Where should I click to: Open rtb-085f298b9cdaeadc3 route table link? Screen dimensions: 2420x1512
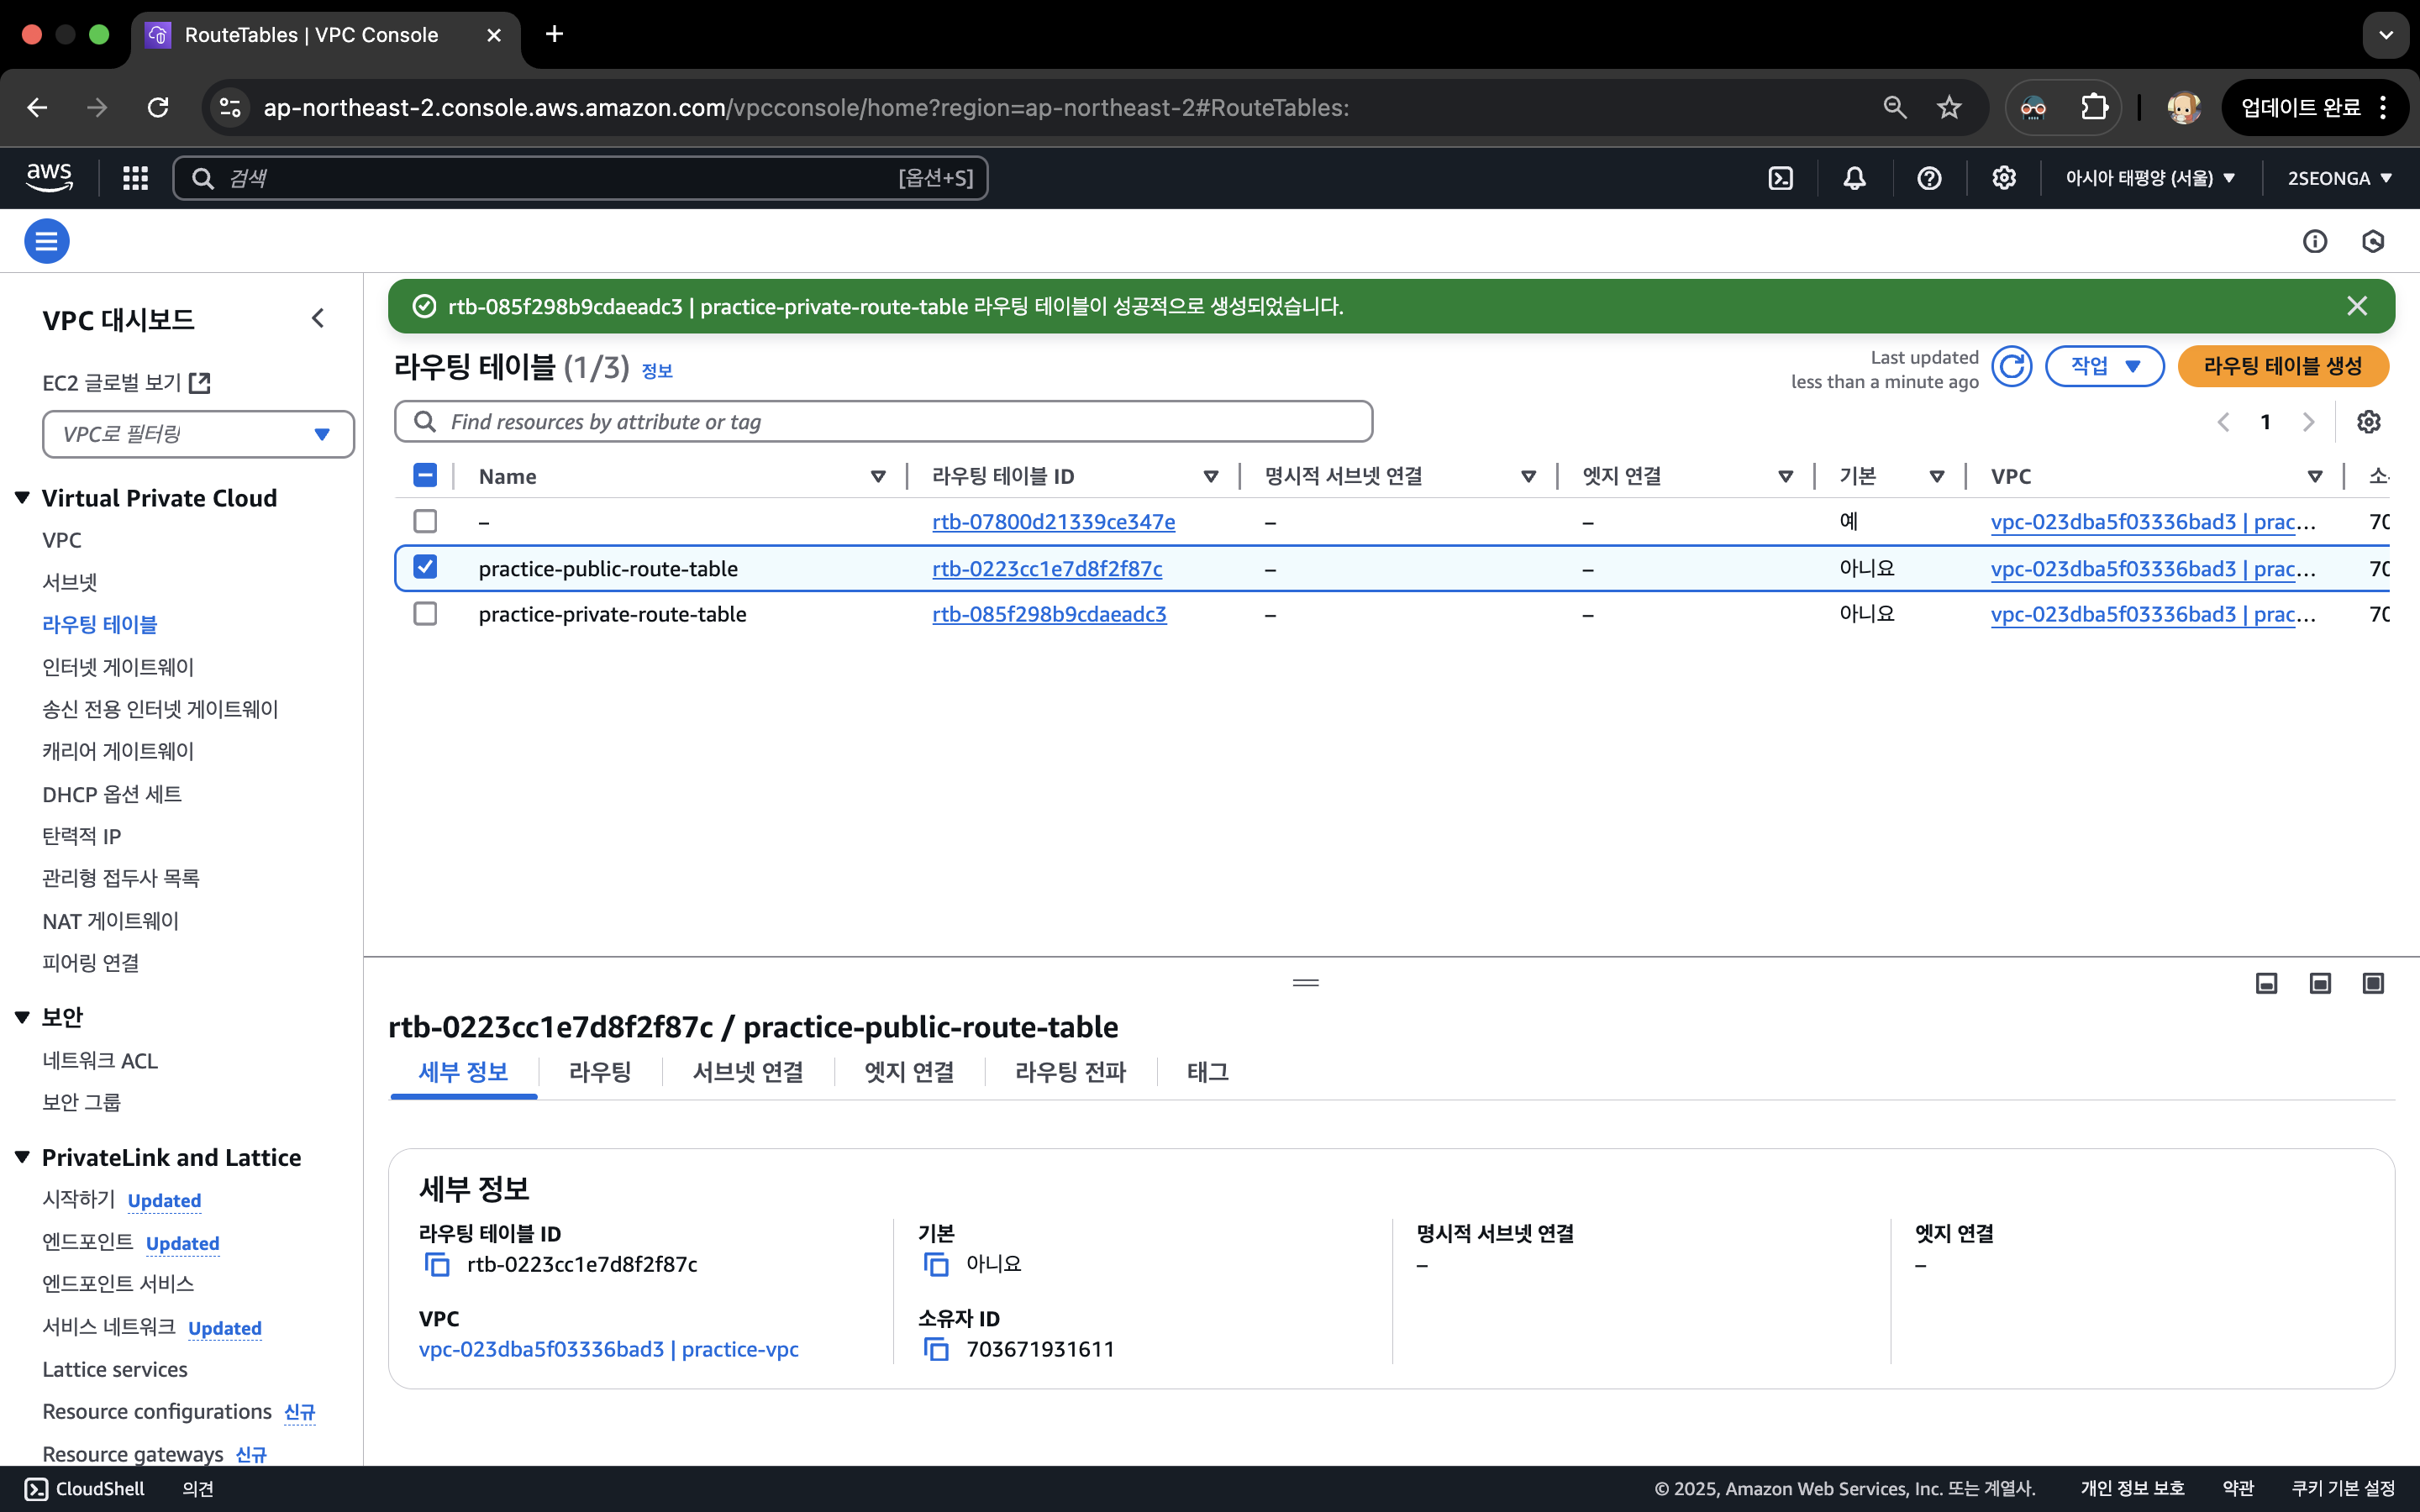[x=1048, y=614]
